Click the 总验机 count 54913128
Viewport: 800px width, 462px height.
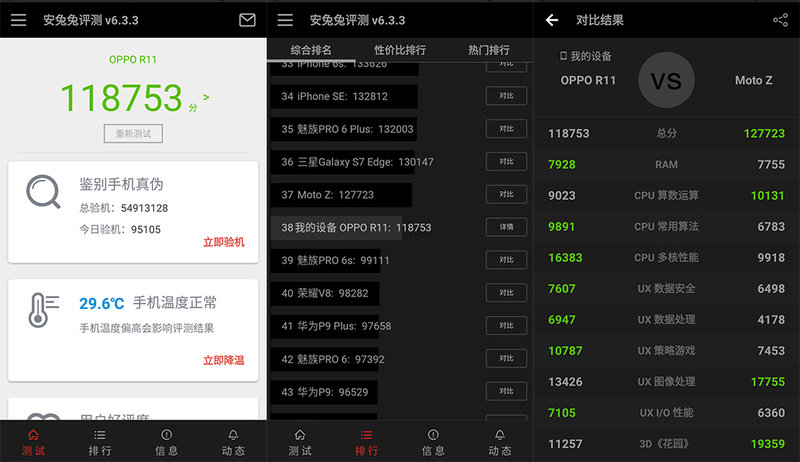(144, 208)
